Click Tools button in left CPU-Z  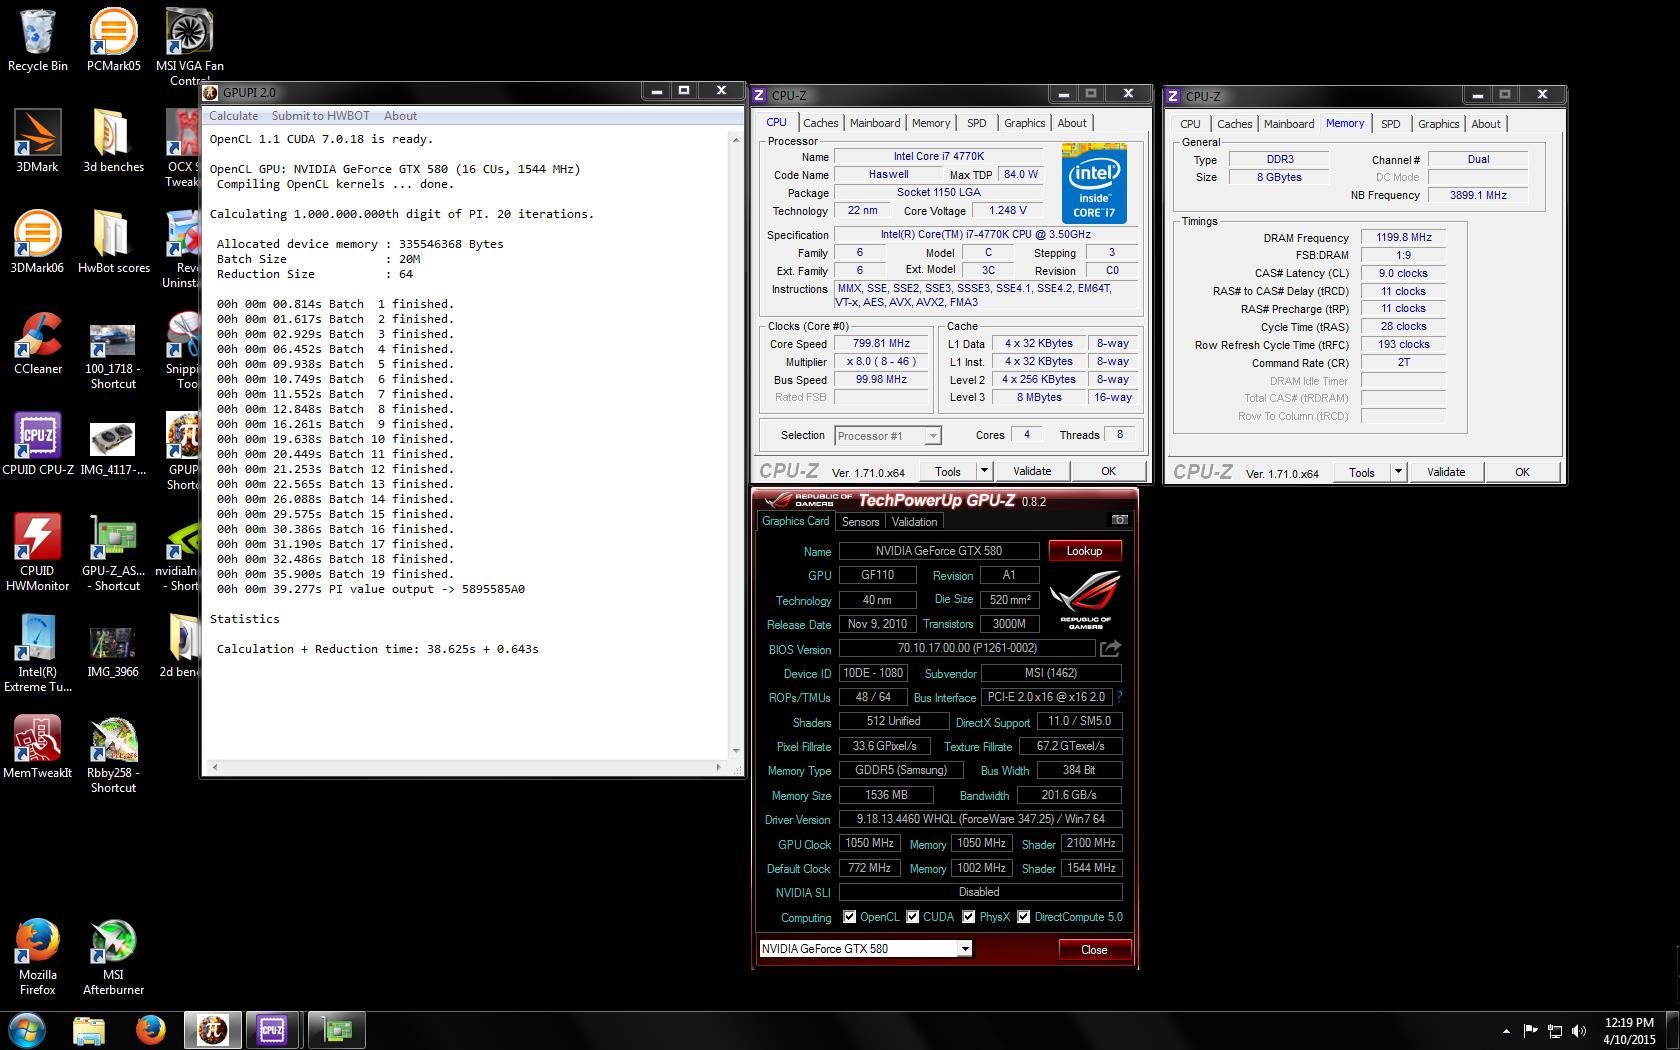click(948, 471)
